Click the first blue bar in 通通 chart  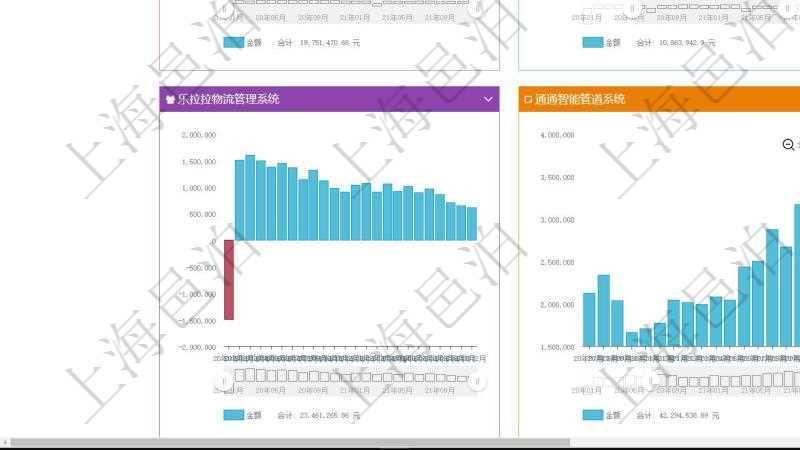point(589,320)
